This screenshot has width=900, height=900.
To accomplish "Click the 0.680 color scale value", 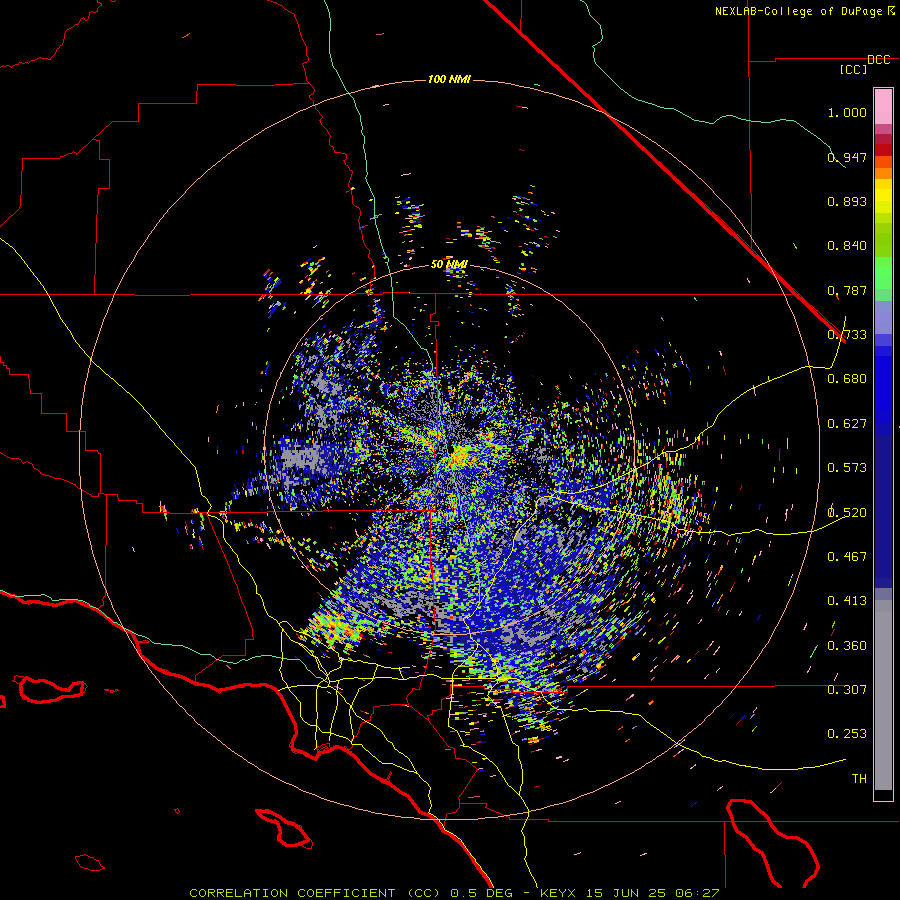I will point(847,379).
